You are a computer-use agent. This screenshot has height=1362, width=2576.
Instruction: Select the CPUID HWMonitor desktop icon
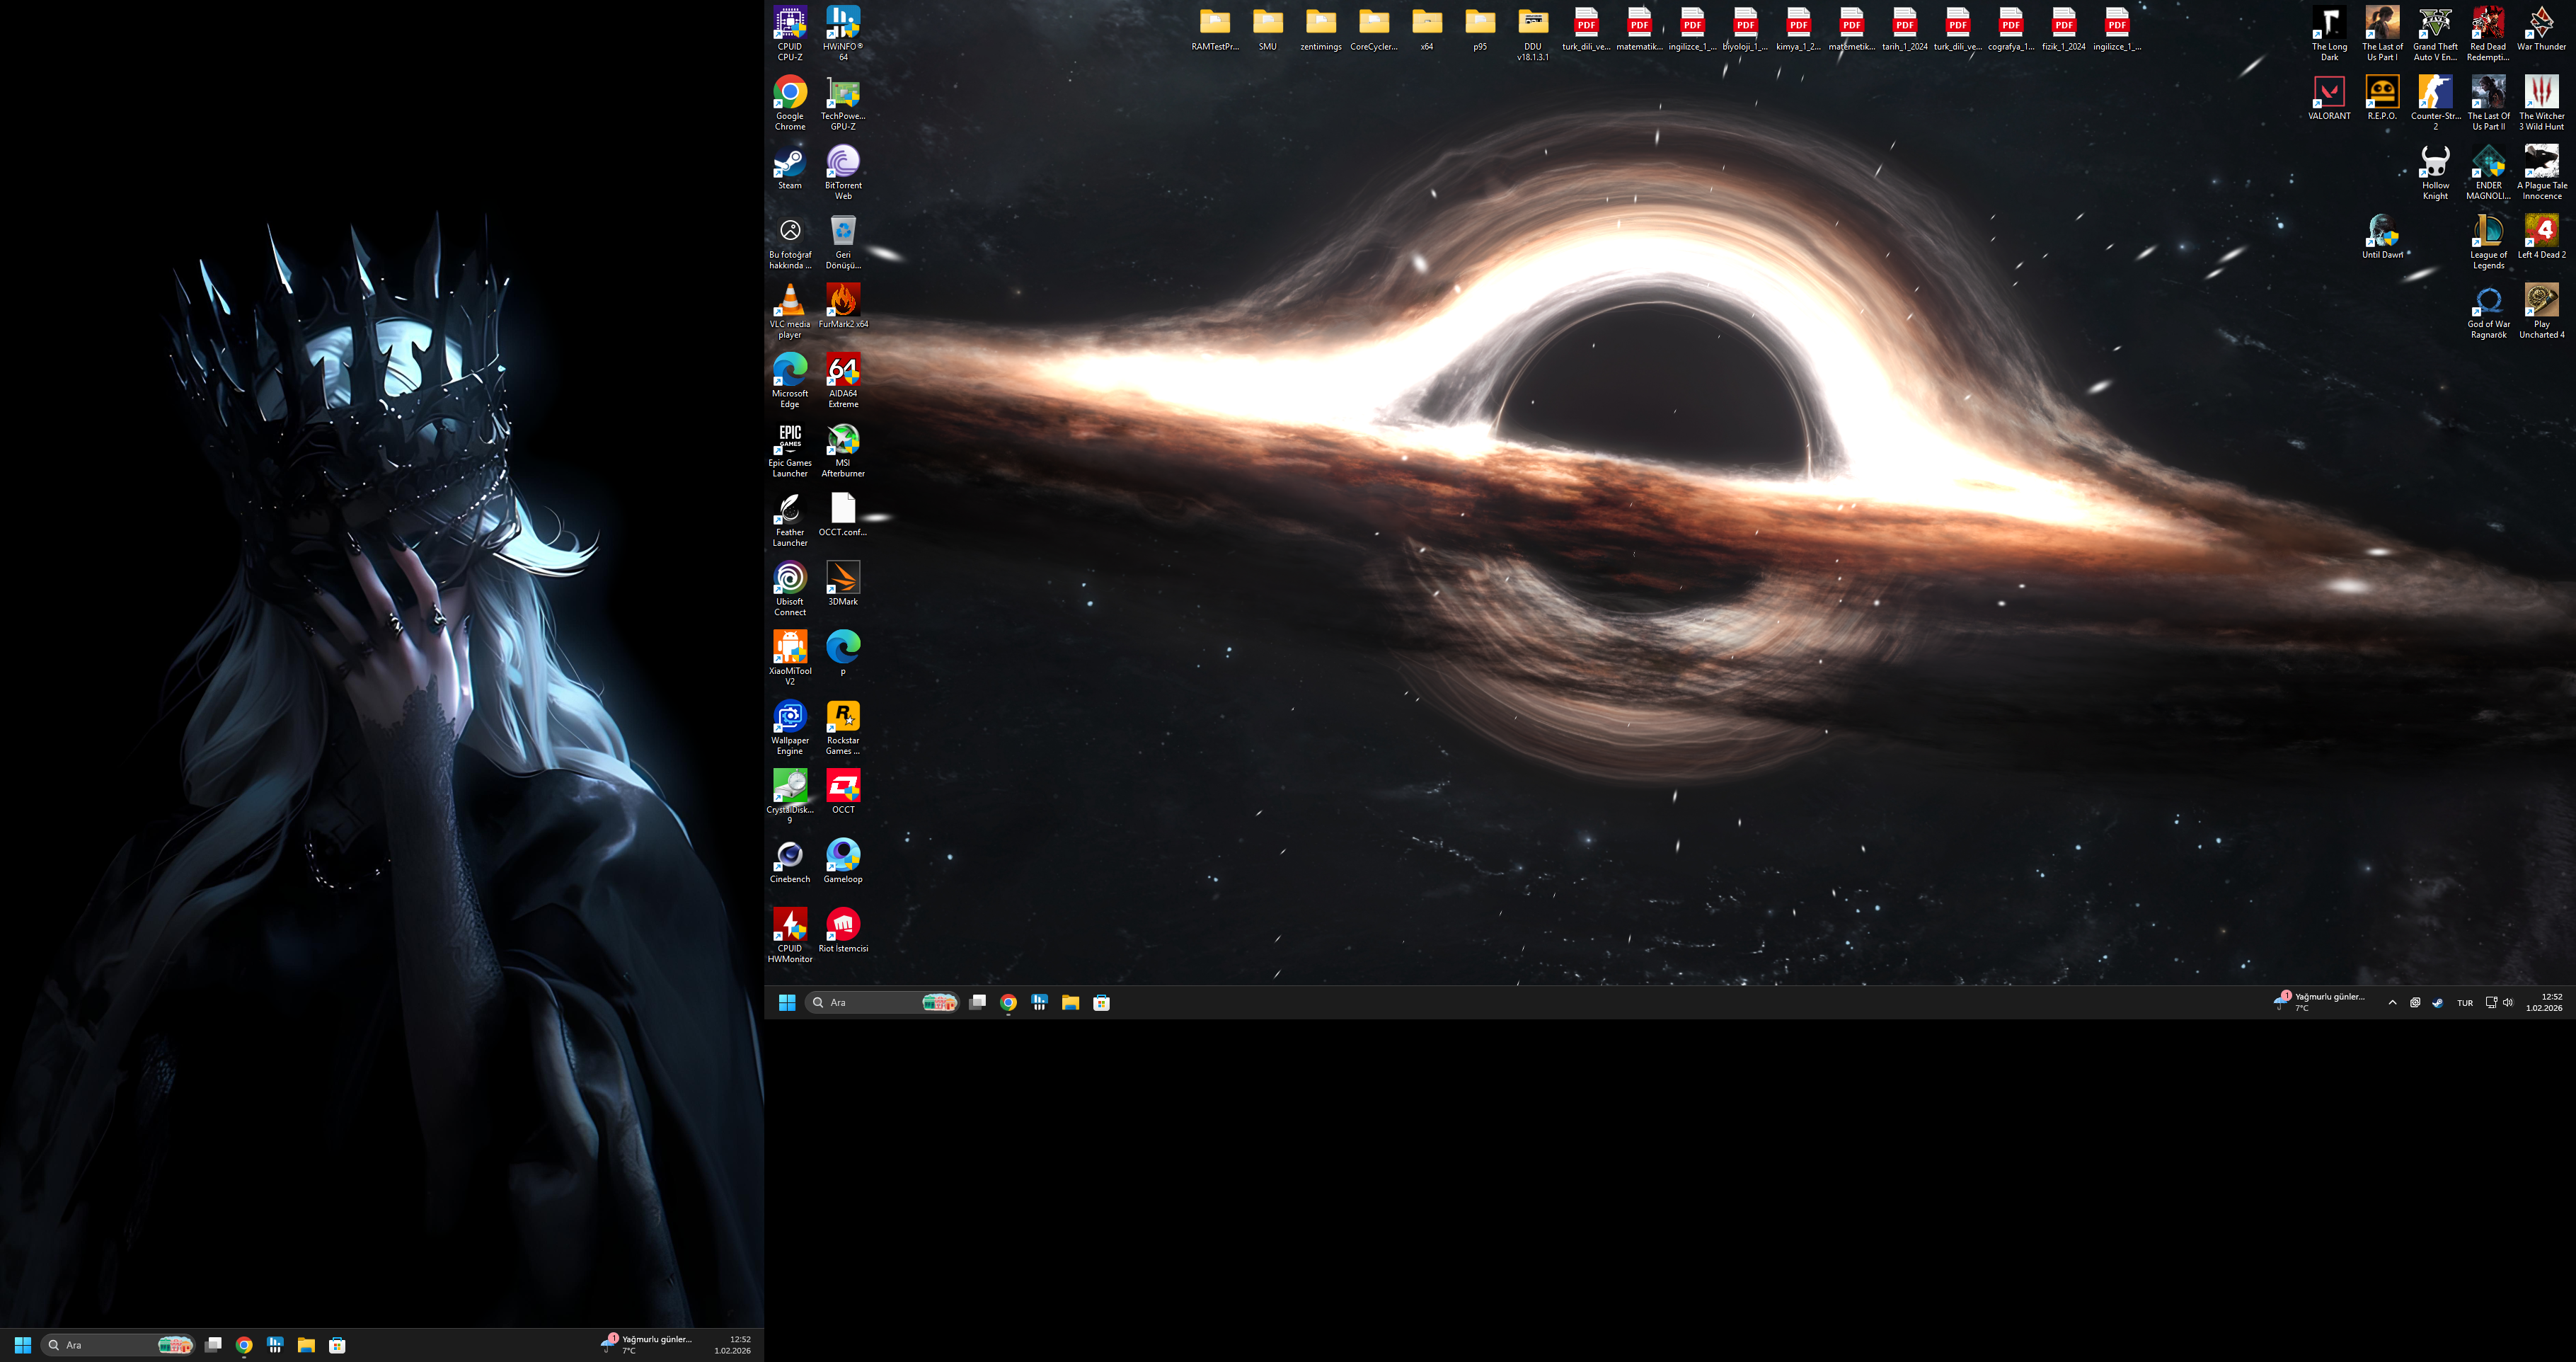[x=790, y=935]
